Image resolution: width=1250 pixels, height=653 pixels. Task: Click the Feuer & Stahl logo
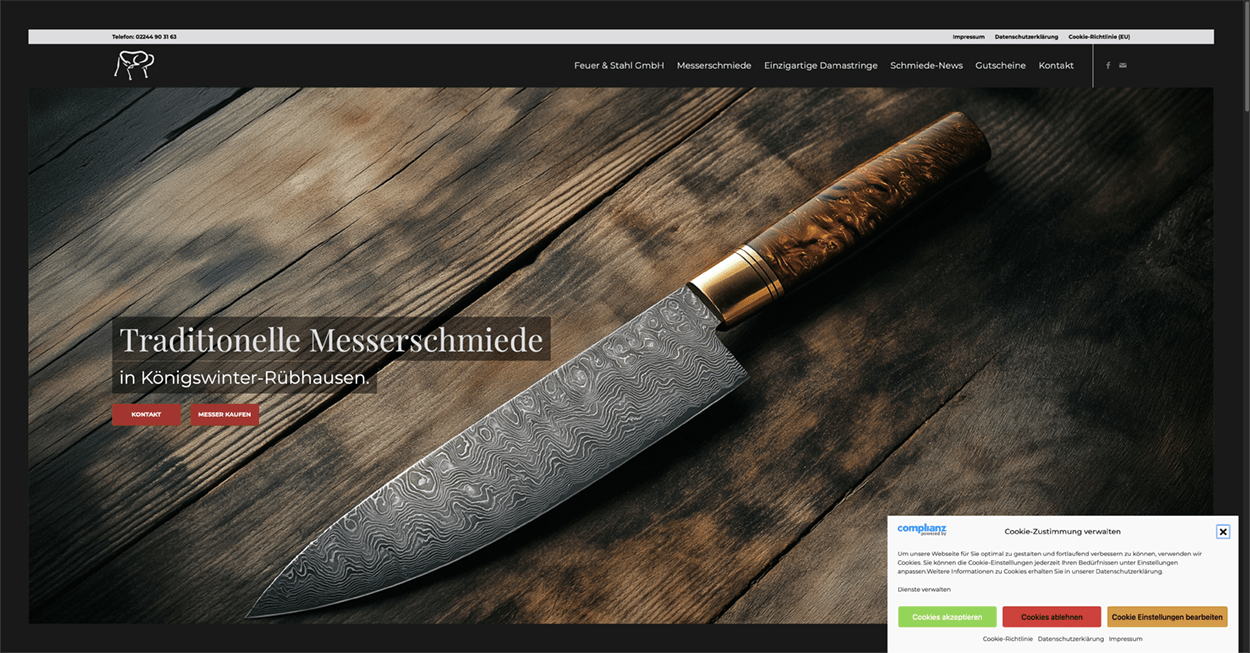[134, 66]
